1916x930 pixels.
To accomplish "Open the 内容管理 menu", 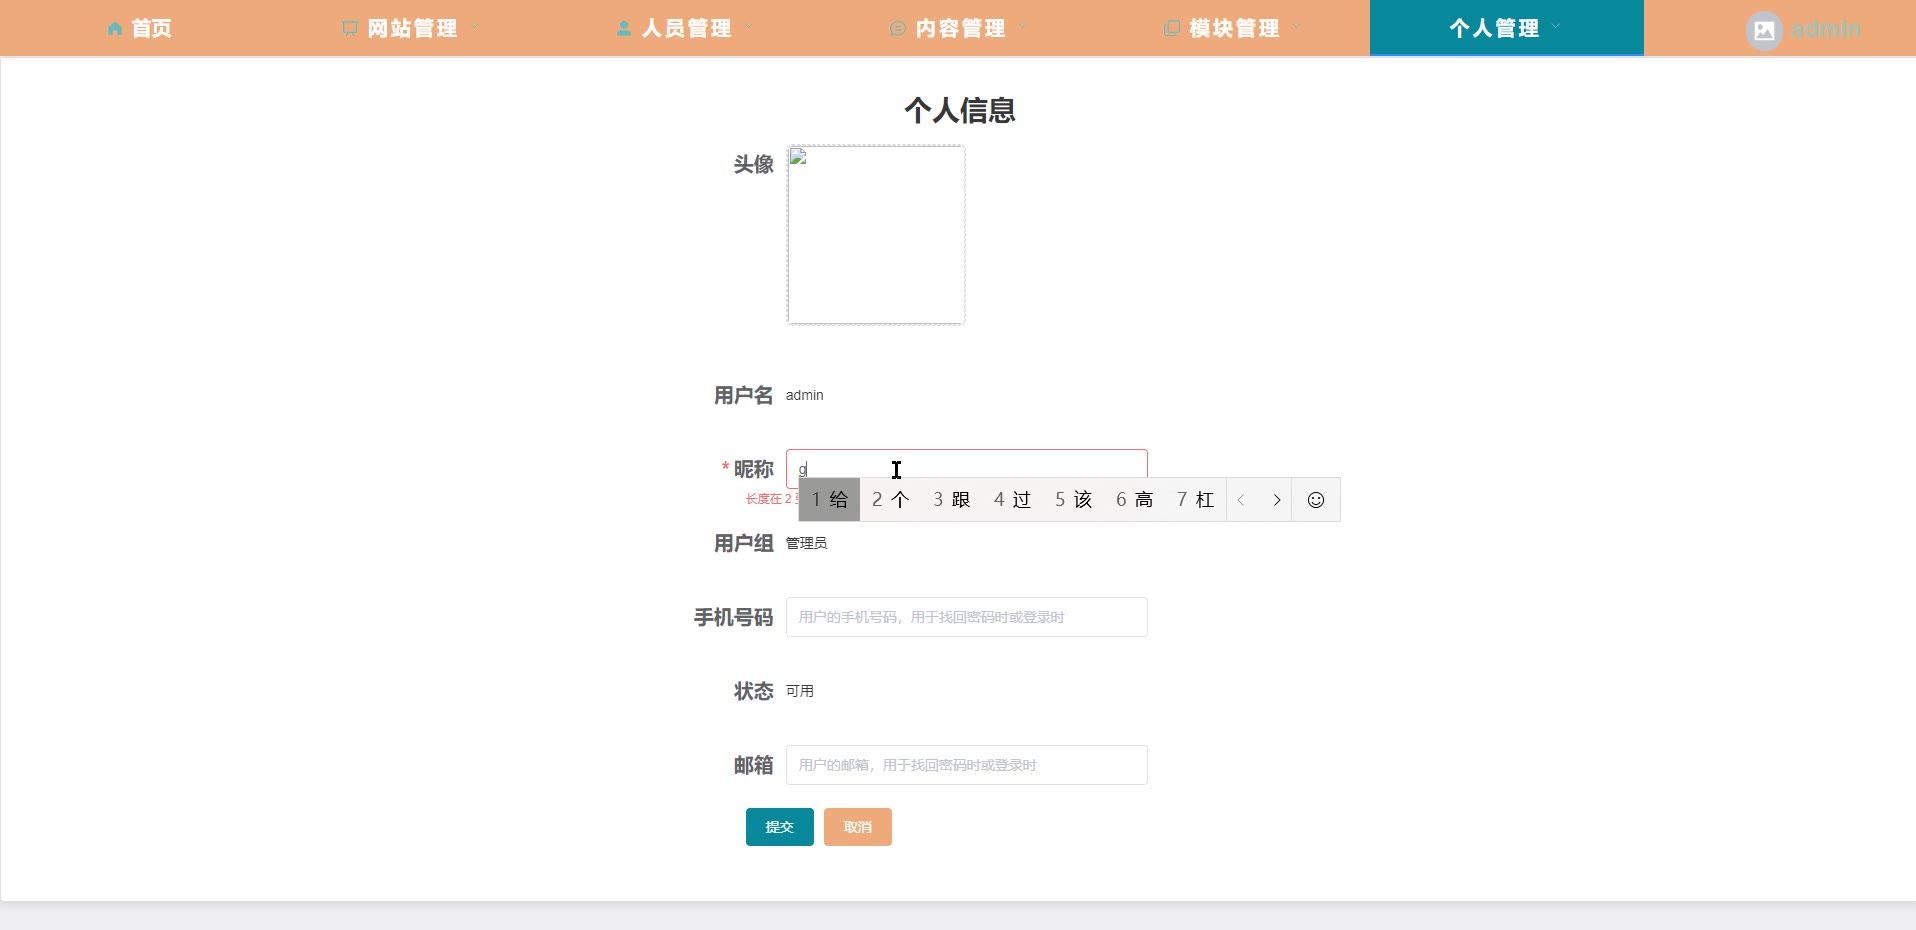I will tap(959, 28).
